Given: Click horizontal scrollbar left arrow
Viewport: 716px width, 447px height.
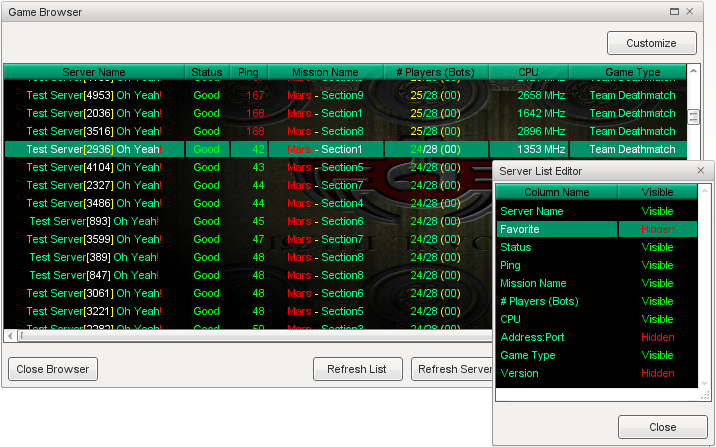Looking at the screenshot, I should click(x=11, y=336).
